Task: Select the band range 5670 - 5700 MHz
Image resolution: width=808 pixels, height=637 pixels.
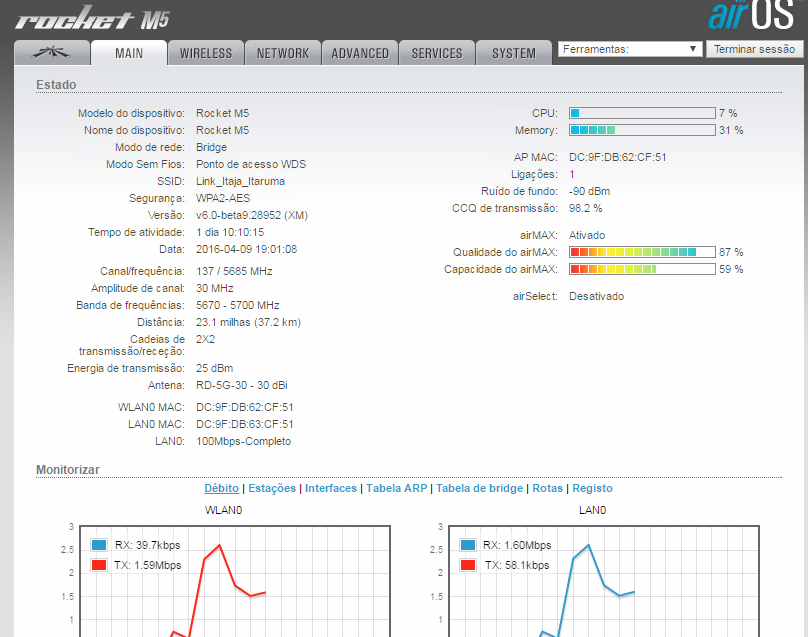Action: coord(238,305)
